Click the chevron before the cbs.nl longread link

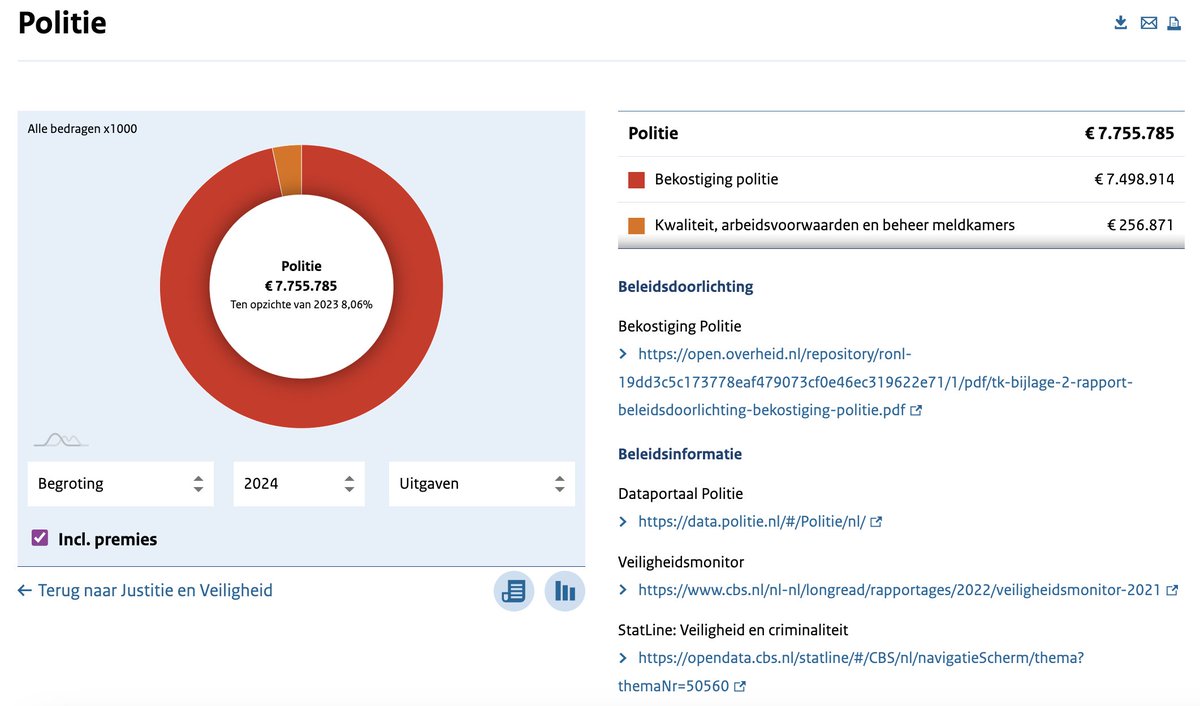coord(623,590)
